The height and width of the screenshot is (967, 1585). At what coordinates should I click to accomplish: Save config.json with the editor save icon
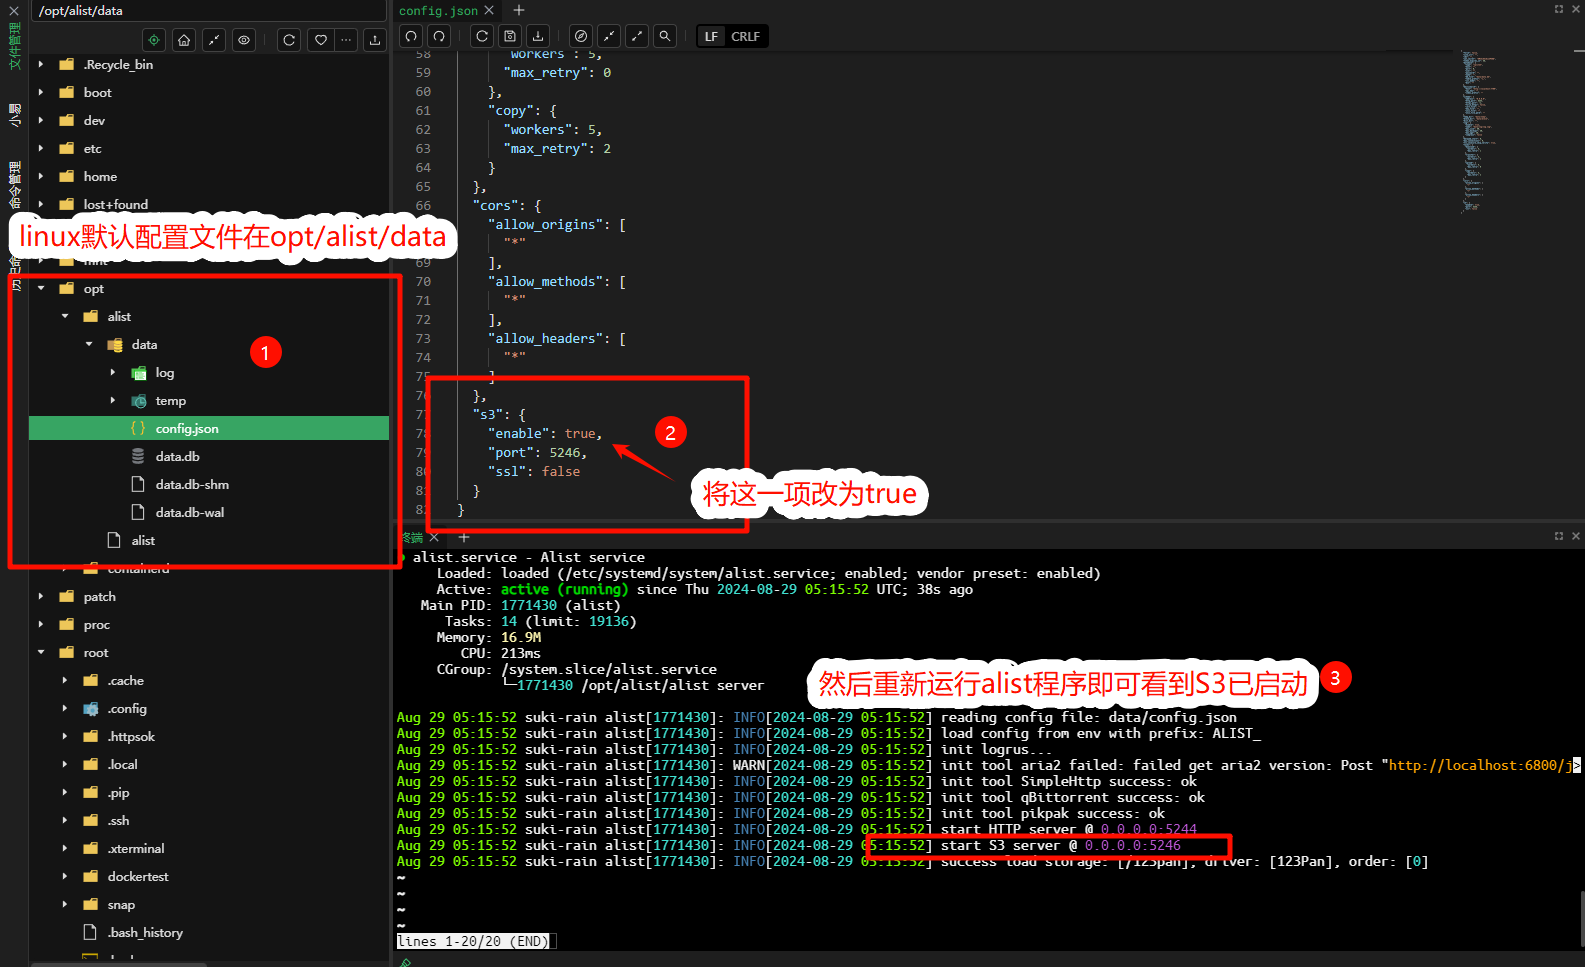click(510, 36)
